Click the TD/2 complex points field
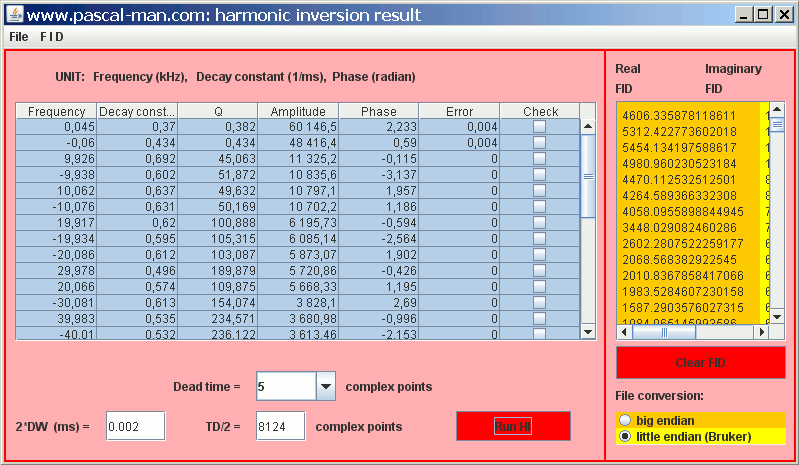799x465 pixels. click(280, 427)
